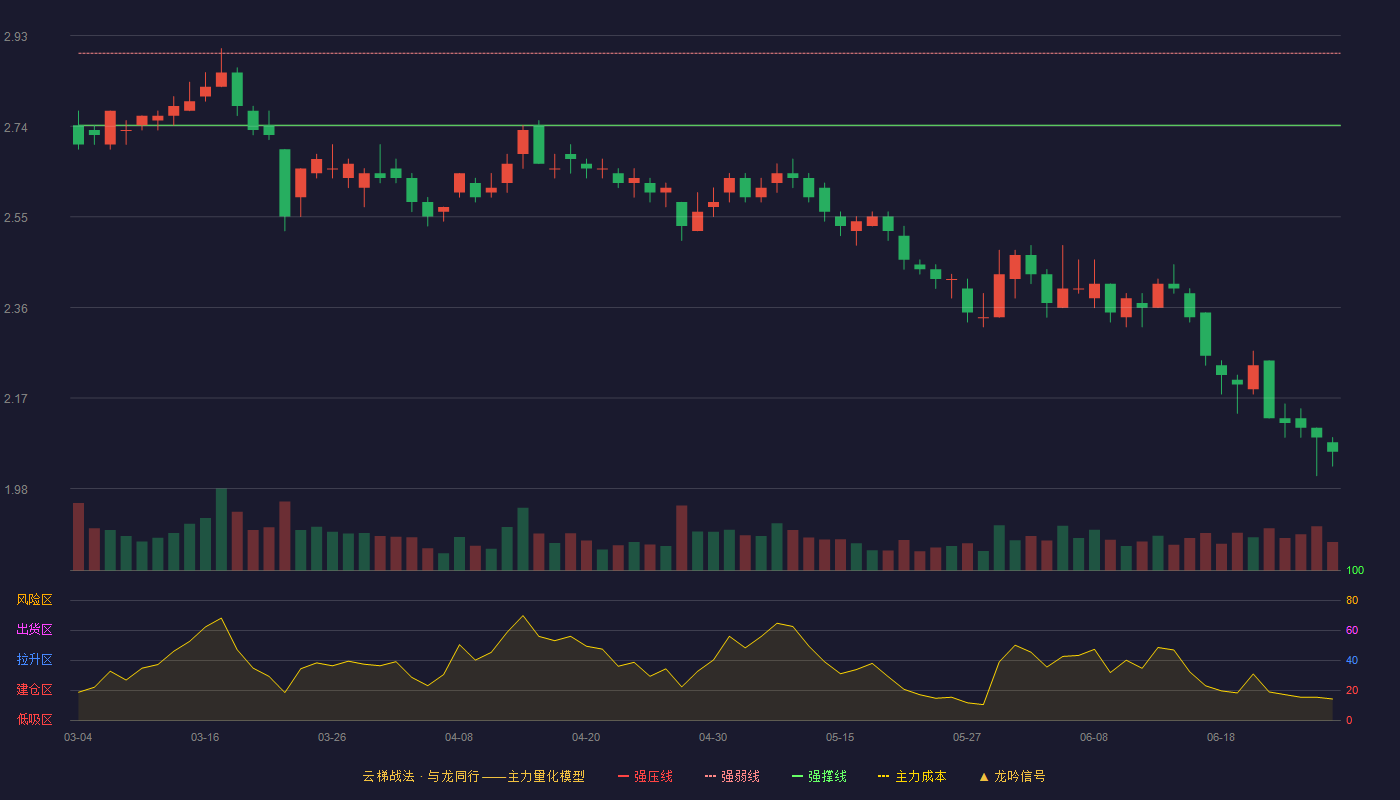Viewport: 1400px width, 800px height.
Task: Click the 06-08 date label
Action: [x=1094, y=737]
